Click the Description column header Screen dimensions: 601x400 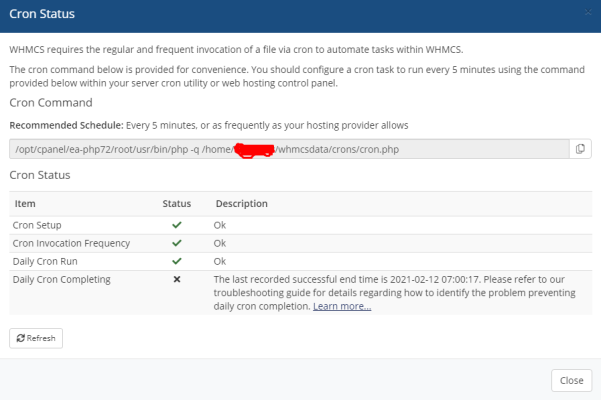[x=241, y=204]
